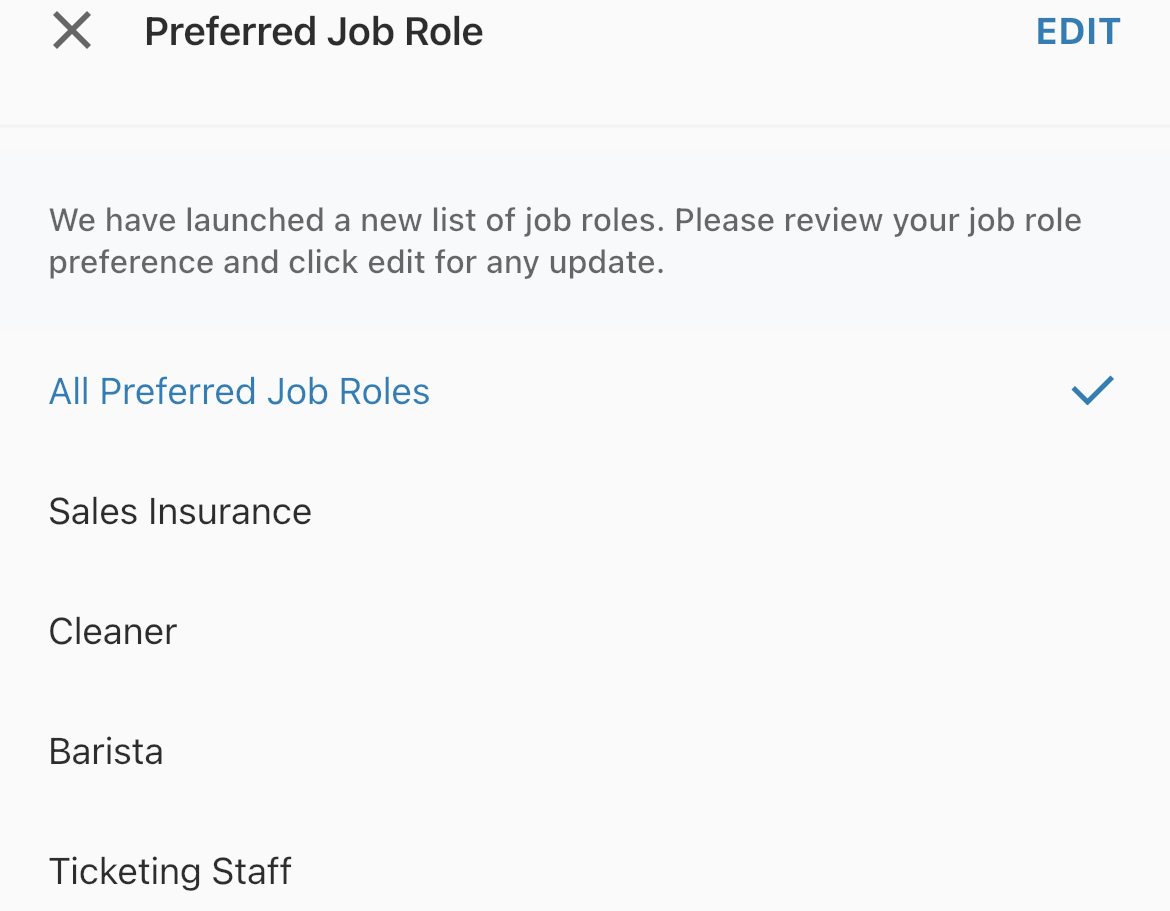Viewport: 1170px width, 911px height.
Task: Open the job role editor via EDIT
Action: (1078, 31)
